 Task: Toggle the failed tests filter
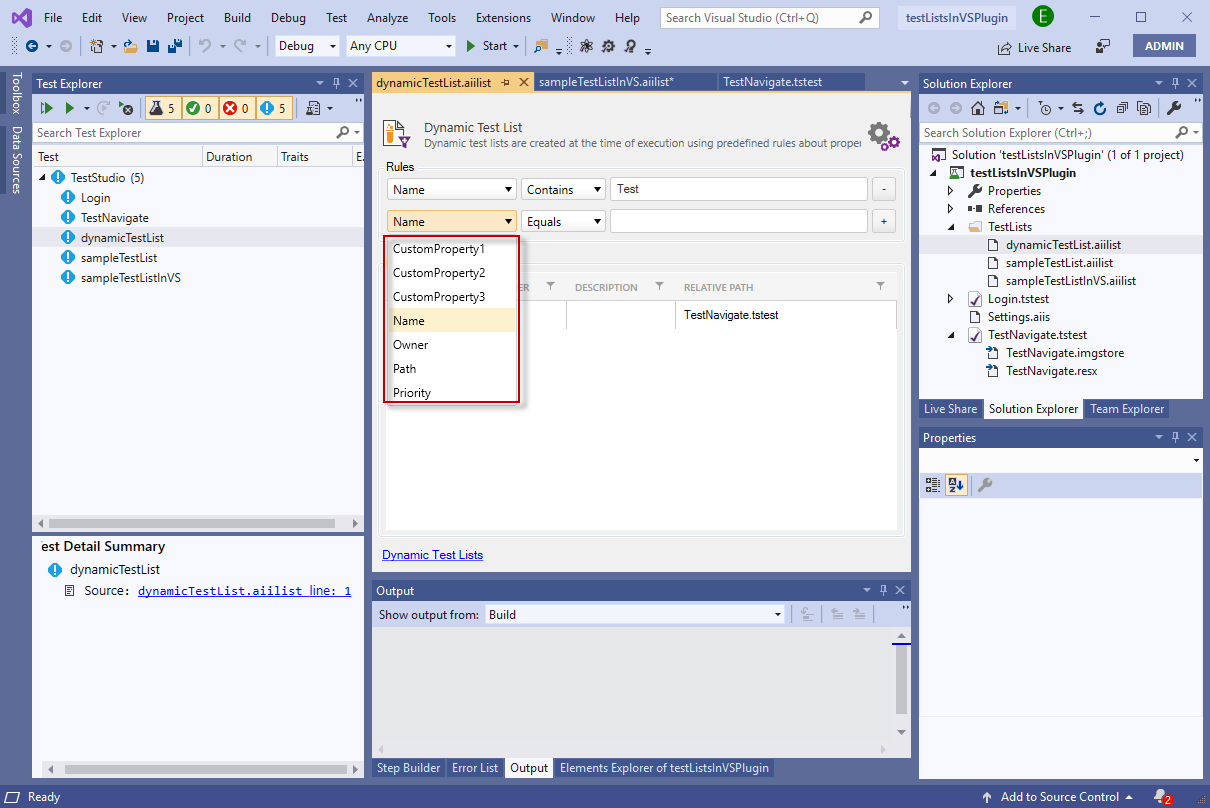[236, 108]
